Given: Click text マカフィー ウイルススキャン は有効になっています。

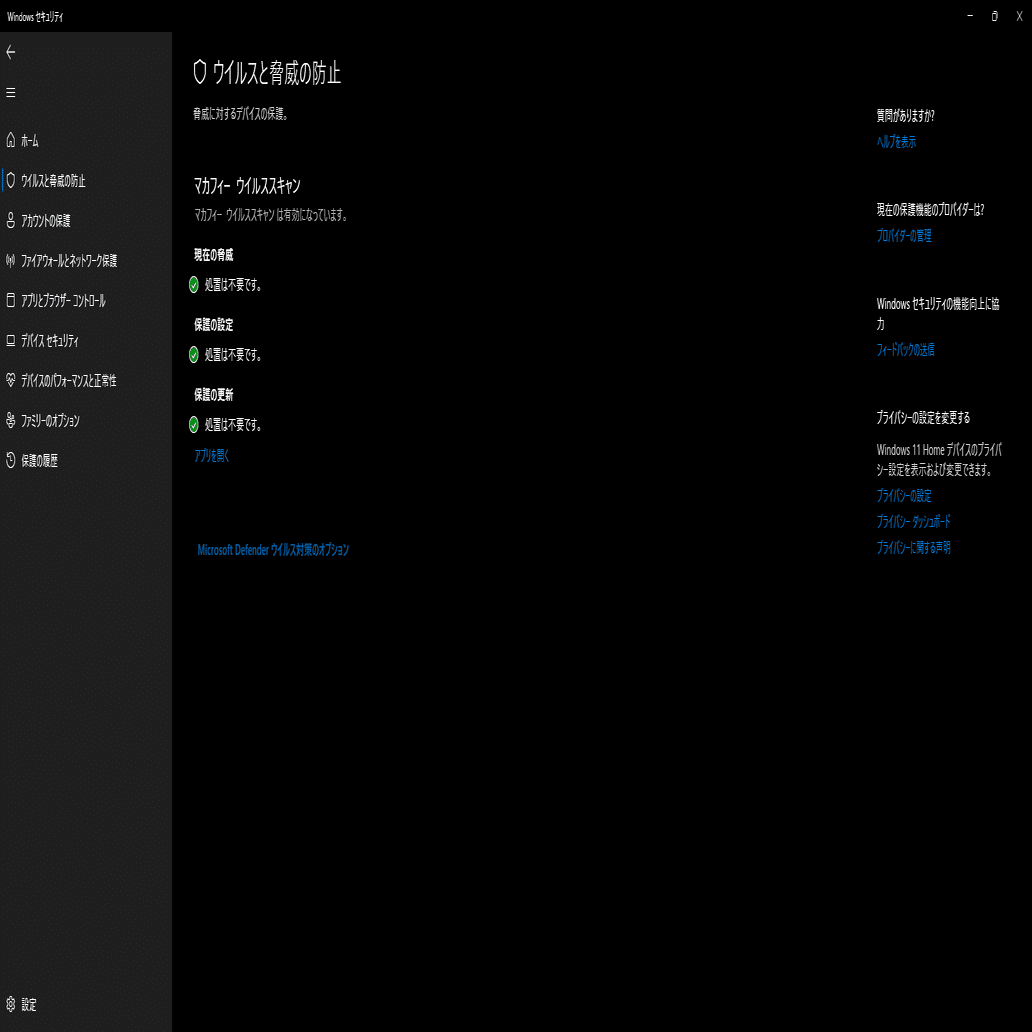Looking at the screenshot, I should [271, 215].
